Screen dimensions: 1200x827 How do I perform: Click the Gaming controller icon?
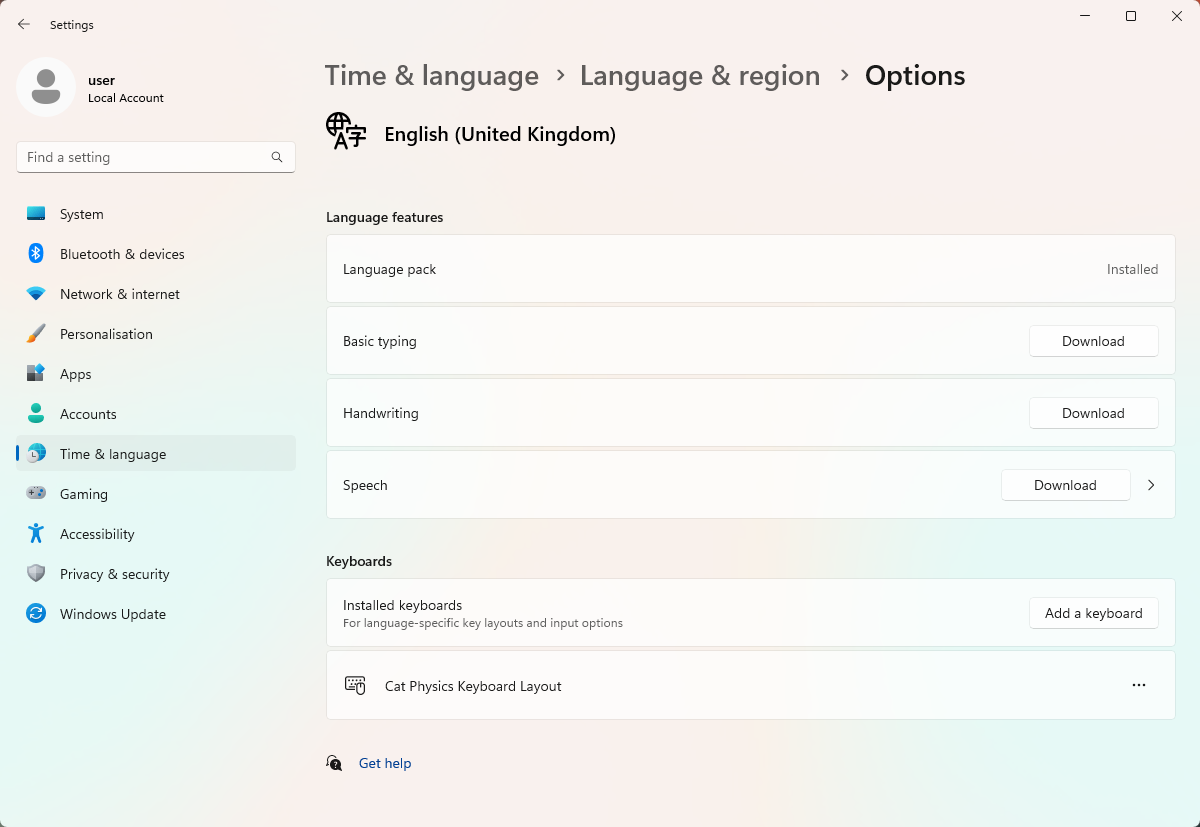tap(36, 494)
